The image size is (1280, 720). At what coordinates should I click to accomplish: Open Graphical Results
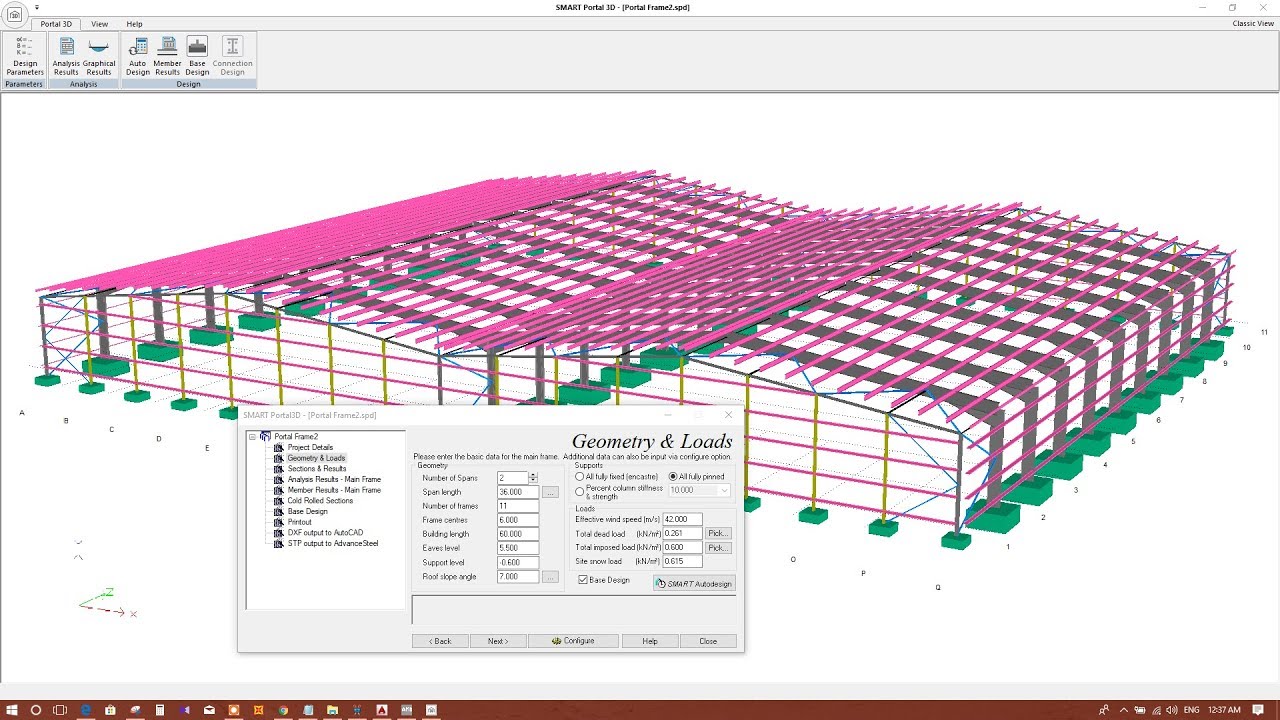point(98,57)
